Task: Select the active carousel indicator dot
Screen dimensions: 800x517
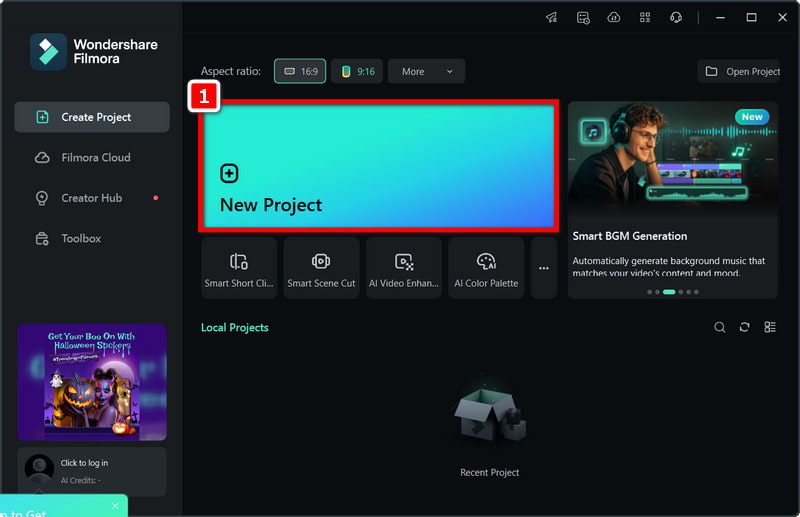Action: pos(669,292)
